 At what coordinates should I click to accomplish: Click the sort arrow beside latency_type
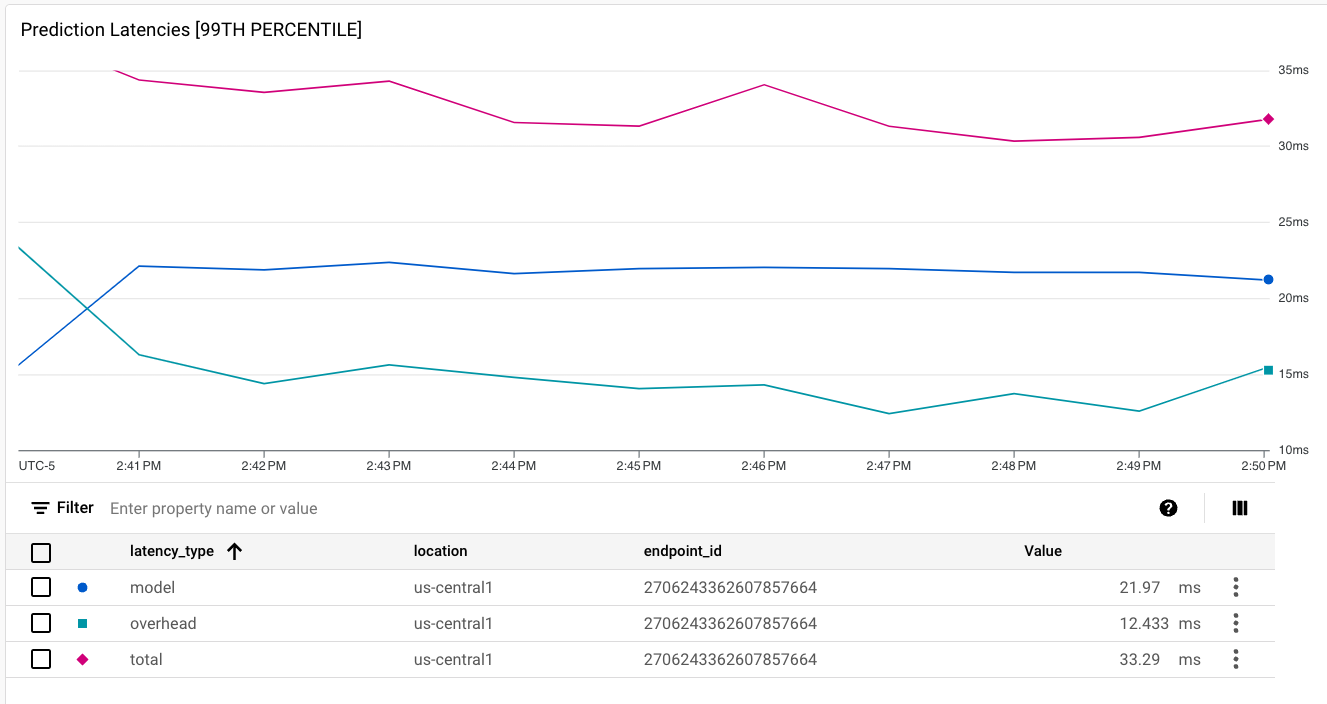(x=234, y=551)
